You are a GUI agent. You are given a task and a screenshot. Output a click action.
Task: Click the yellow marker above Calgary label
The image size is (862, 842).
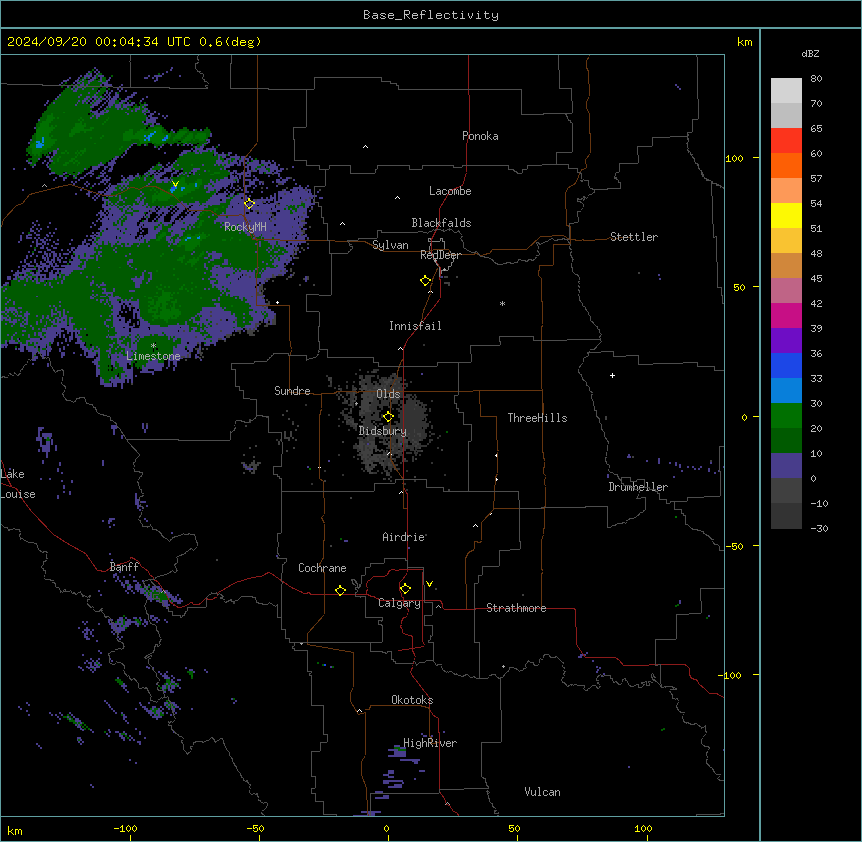(405, 589)
